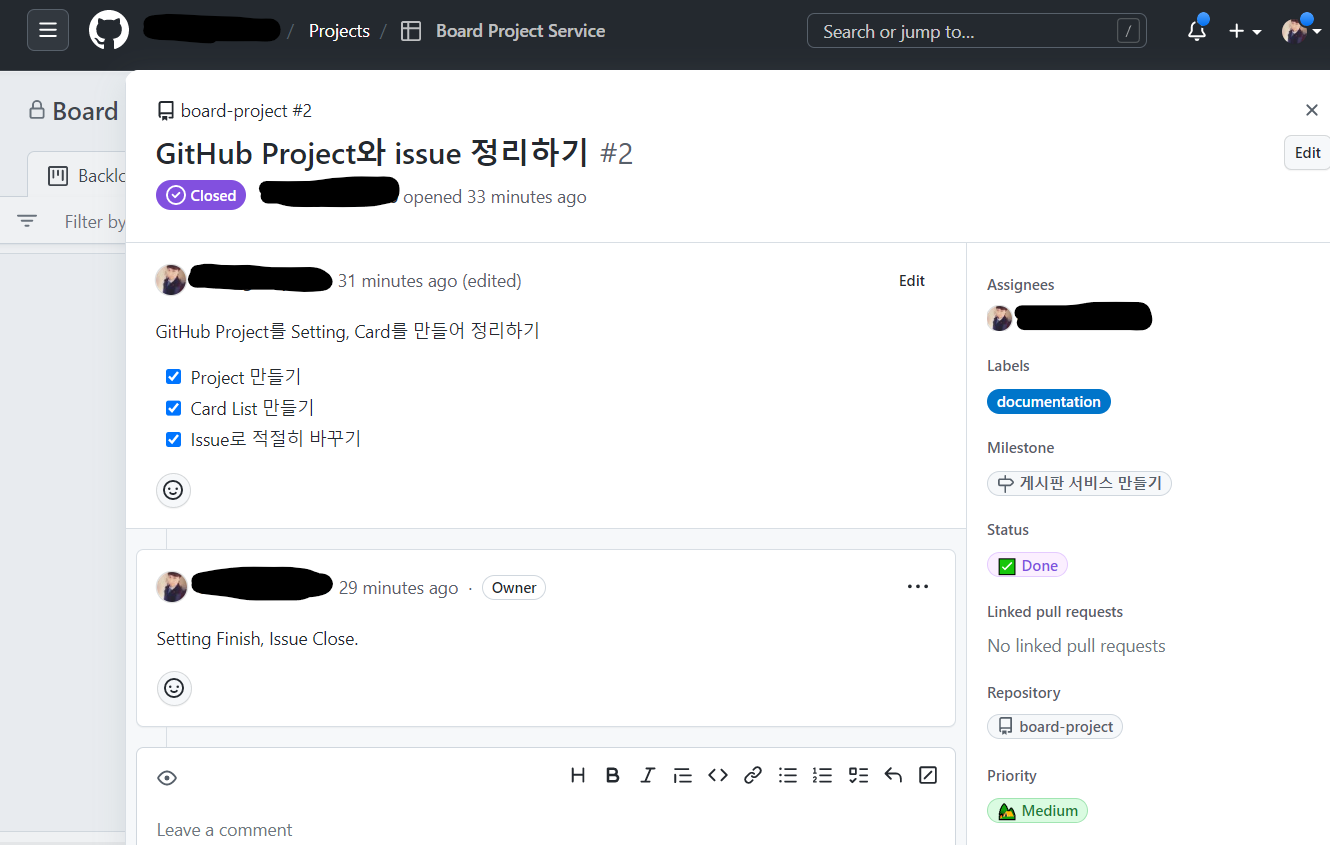
Task: Click avatar on the first comment
Action: click(171, 280)
